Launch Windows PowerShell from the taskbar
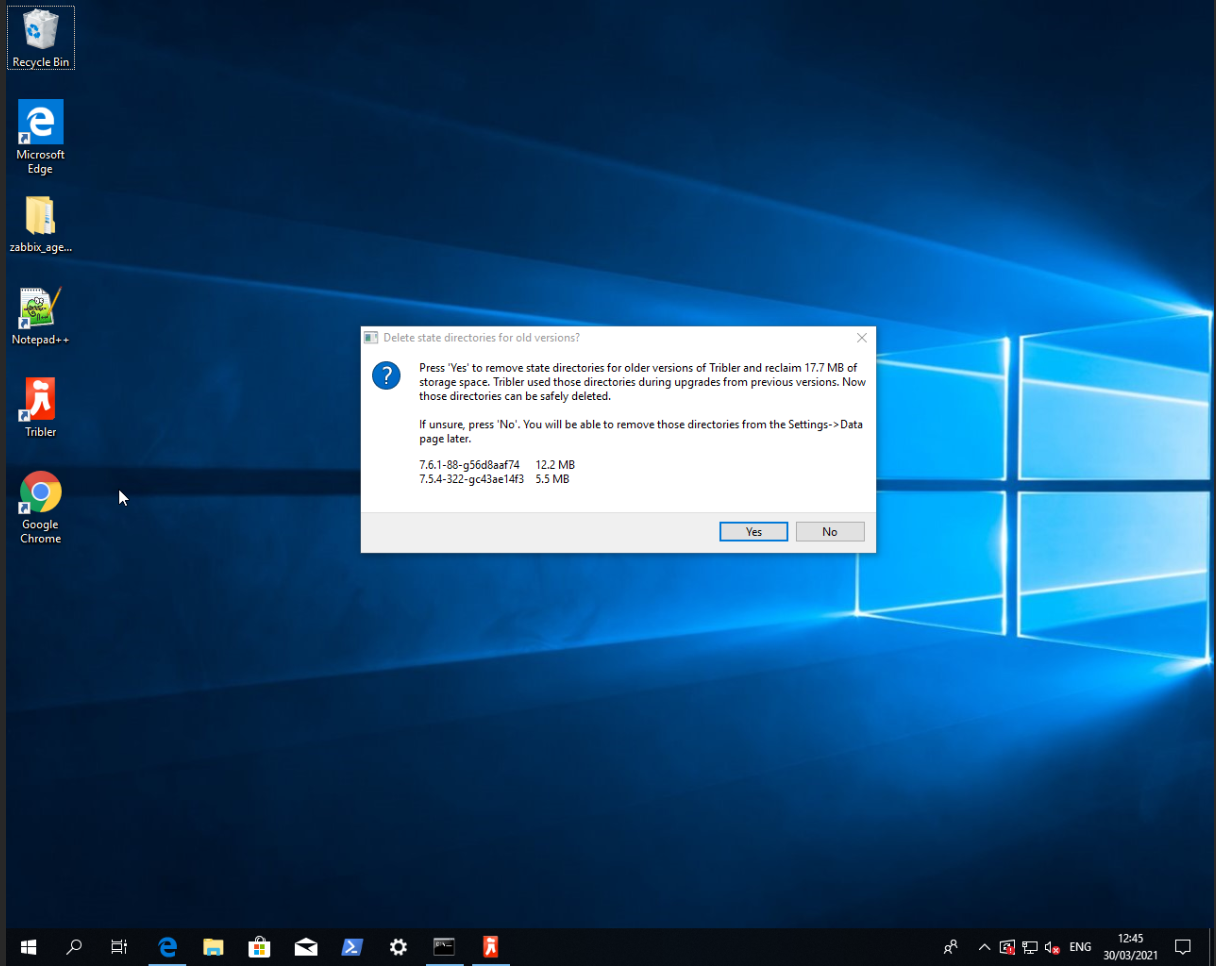The width and height of the screenshot is (1216, 966). (x=352, y=946)
